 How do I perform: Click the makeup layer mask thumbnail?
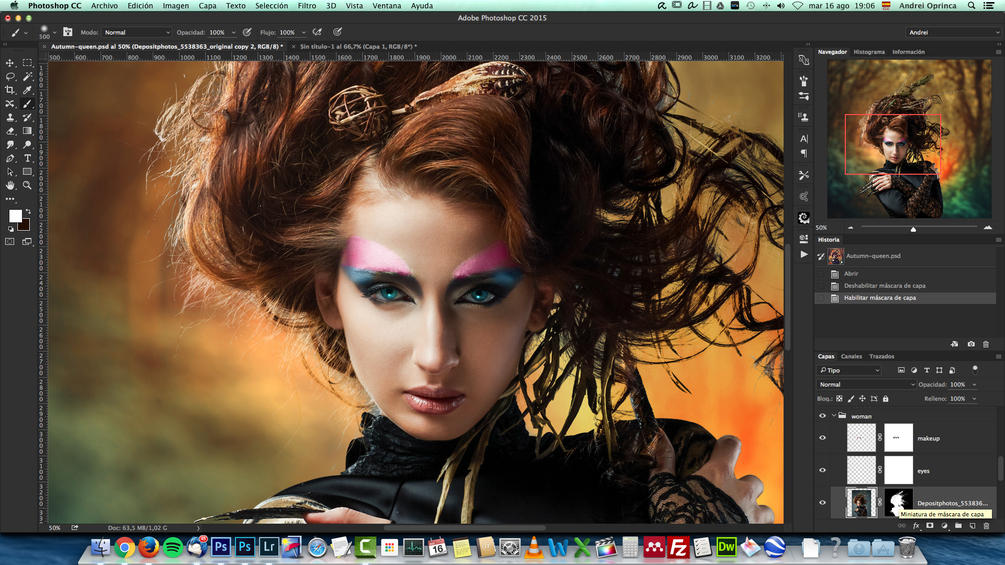[x=898, y=438]
